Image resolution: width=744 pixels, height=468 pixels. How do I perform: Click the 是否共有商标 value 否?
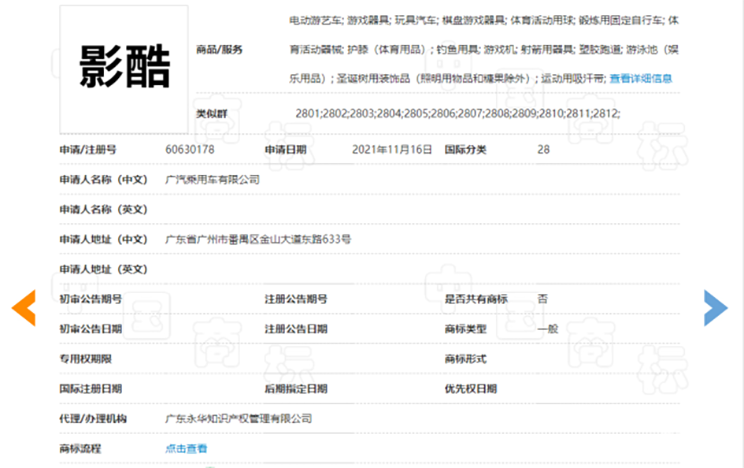542,299
